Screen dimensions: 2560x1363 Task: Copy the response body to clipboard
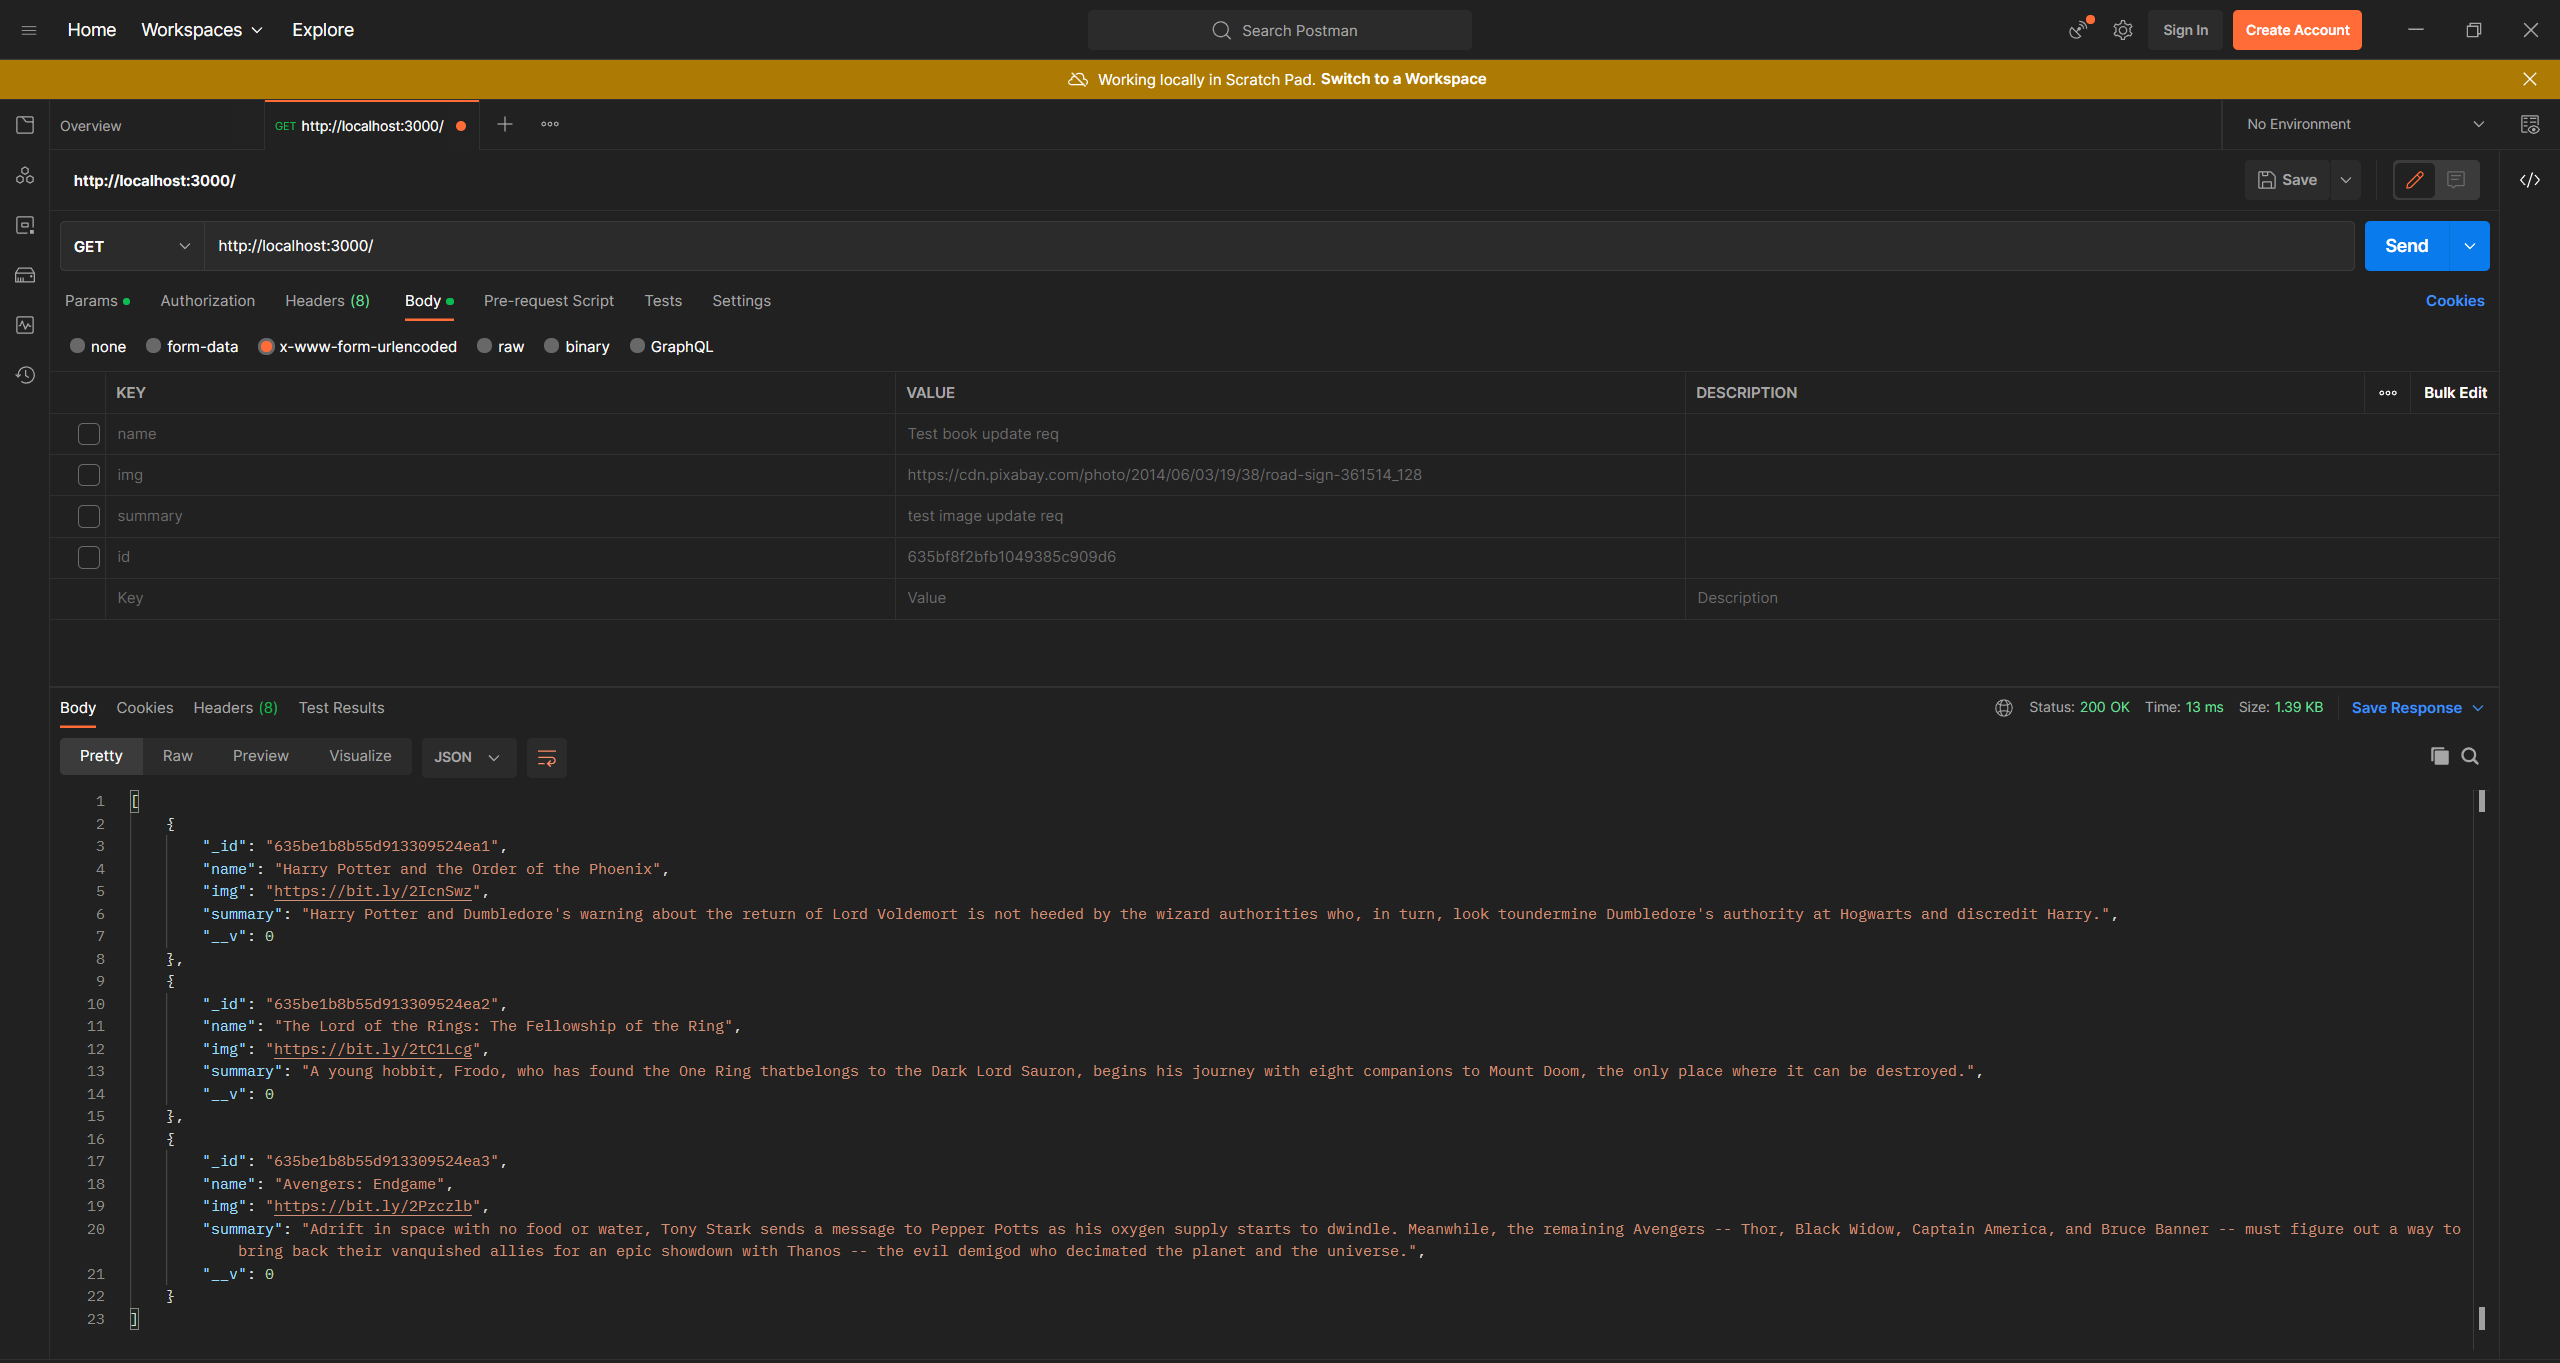[x=2439, y=756]
